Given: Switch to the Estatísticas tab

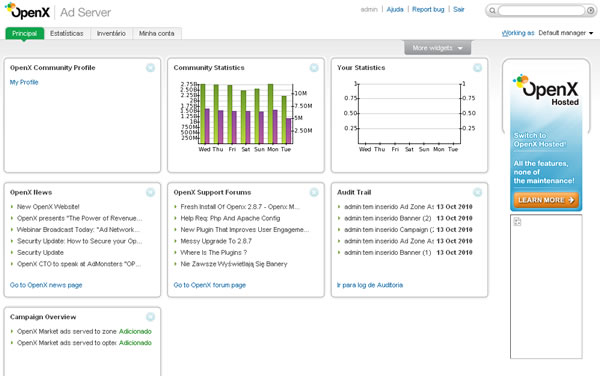Looking at the screenshot, I should pos(67,33).
